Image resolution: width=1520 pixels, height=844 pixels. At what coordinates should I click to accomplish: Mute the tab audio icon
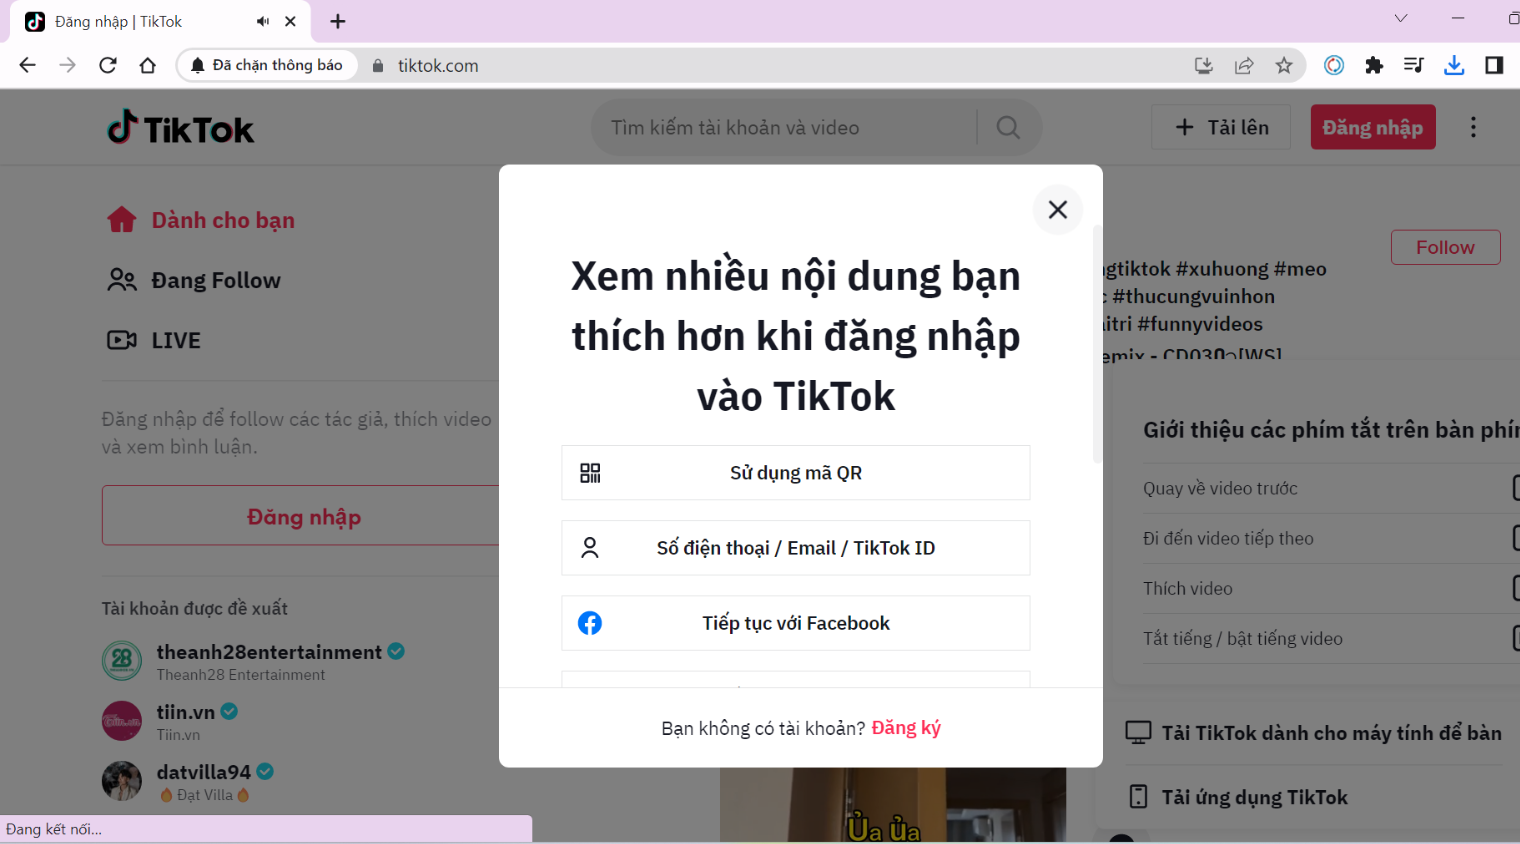point(262,21)
